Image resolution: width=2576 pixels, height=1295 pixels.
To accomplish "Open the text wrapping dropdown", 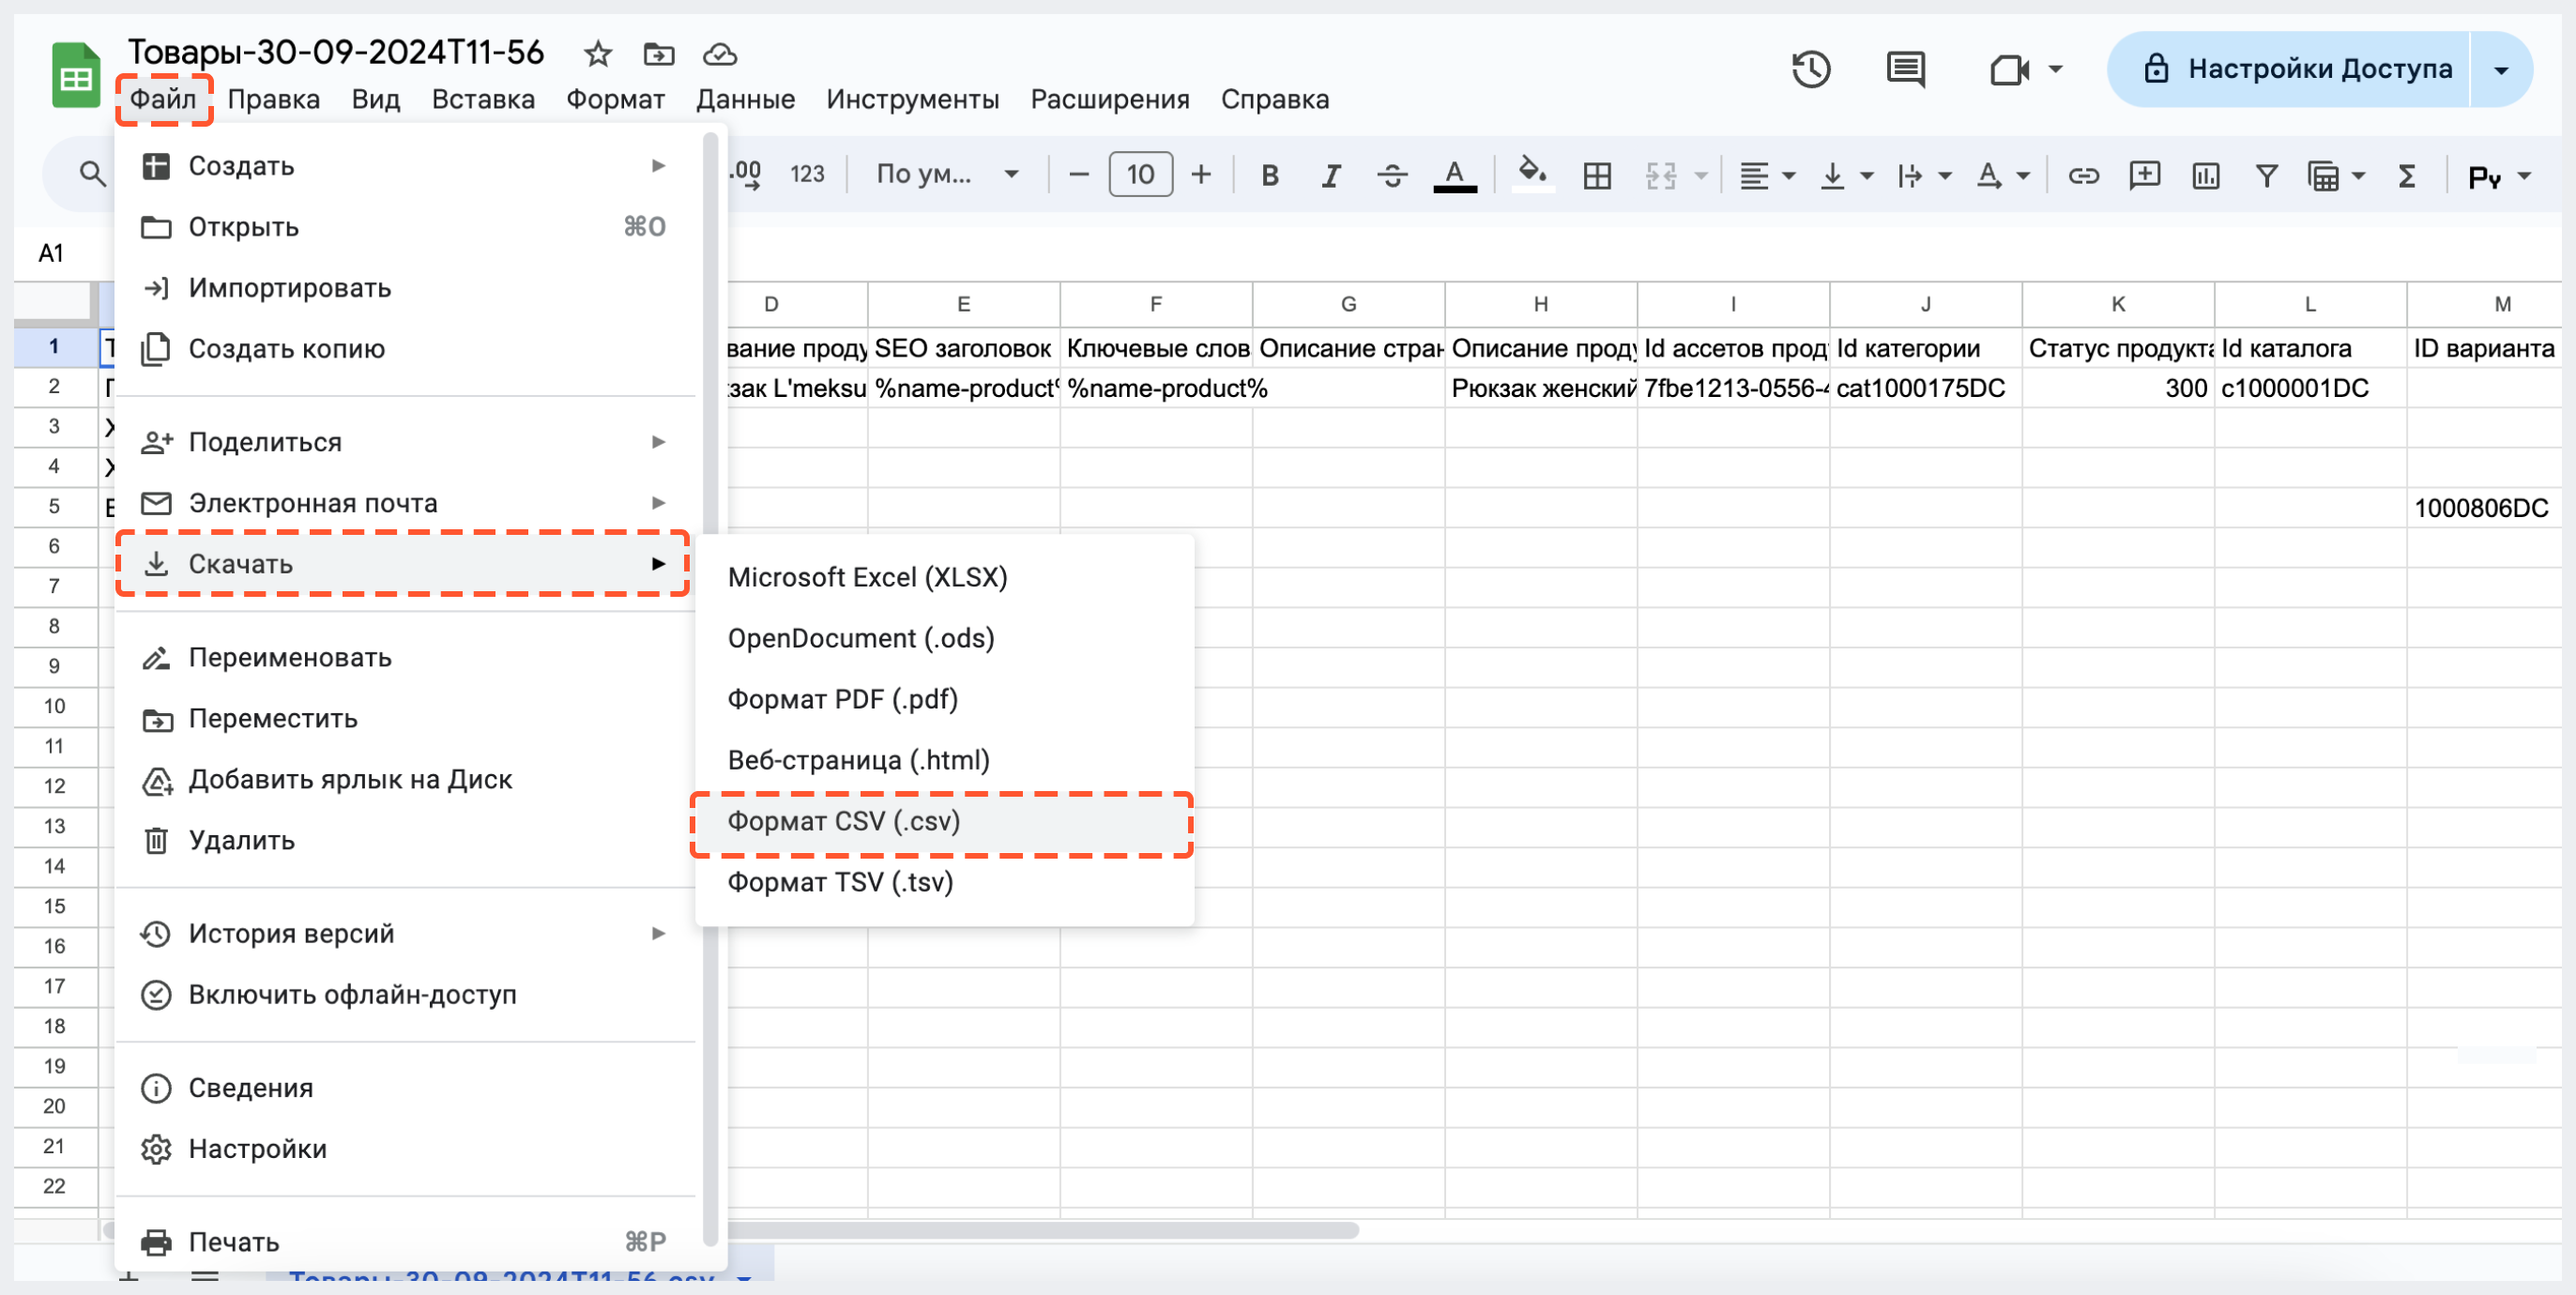I will (1924, 176).
